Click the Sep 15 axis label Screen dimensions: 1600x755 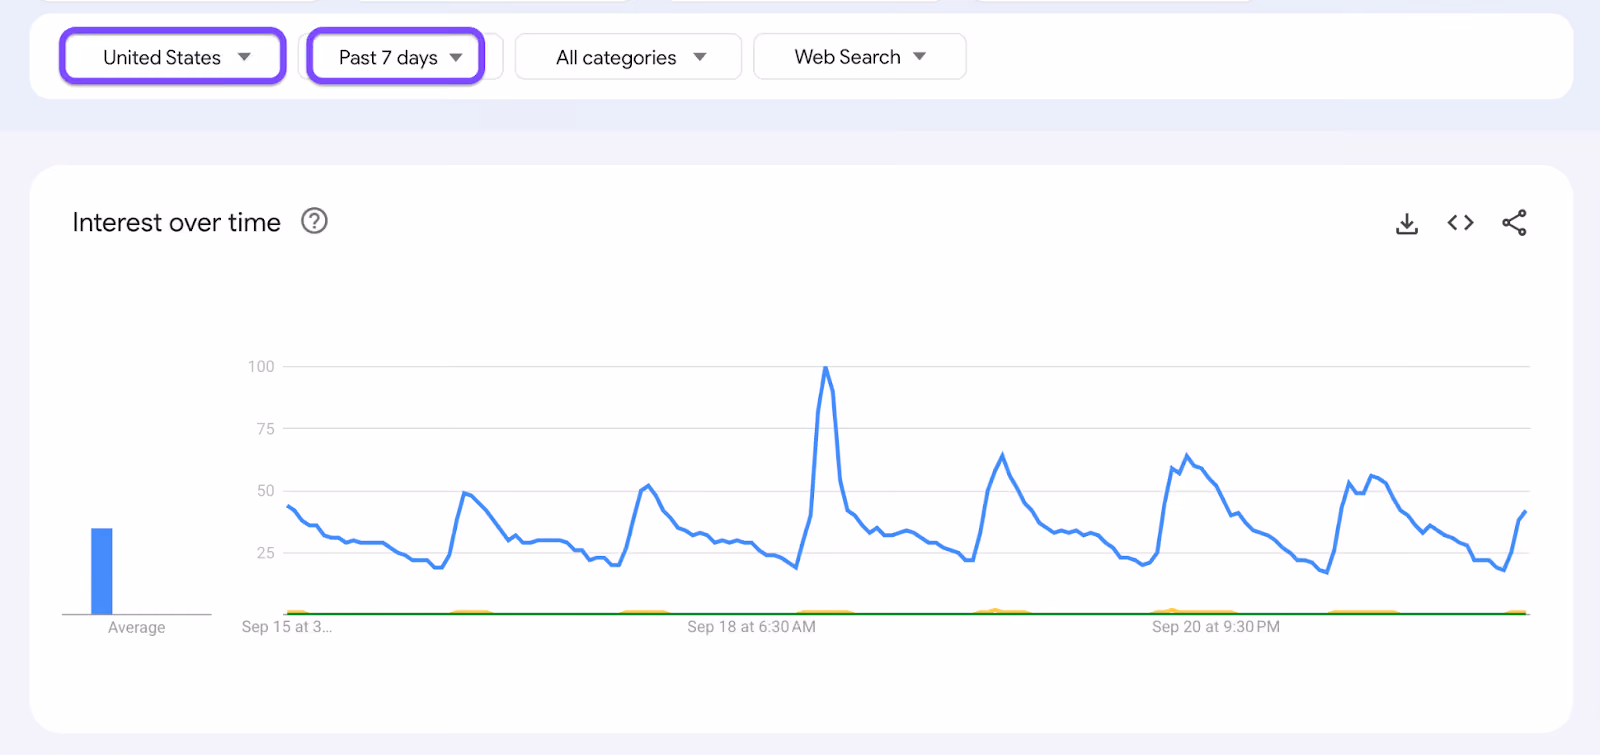pyautogui.click(x=286, y=627)
